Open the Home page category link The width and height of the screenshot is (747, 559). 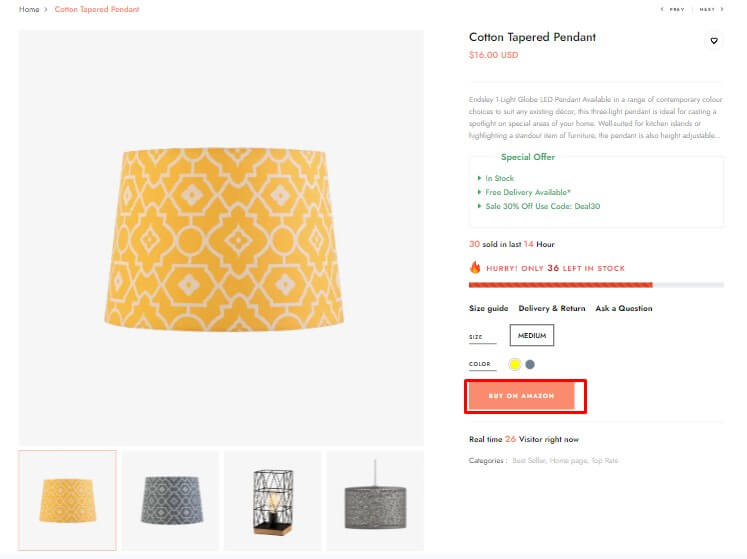[x=570, y=461]
